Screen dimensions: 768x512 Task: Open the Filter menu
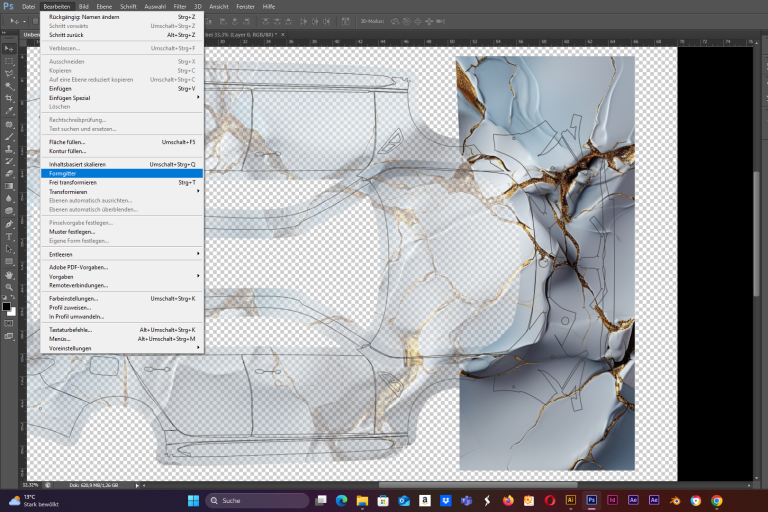point(180,6)
